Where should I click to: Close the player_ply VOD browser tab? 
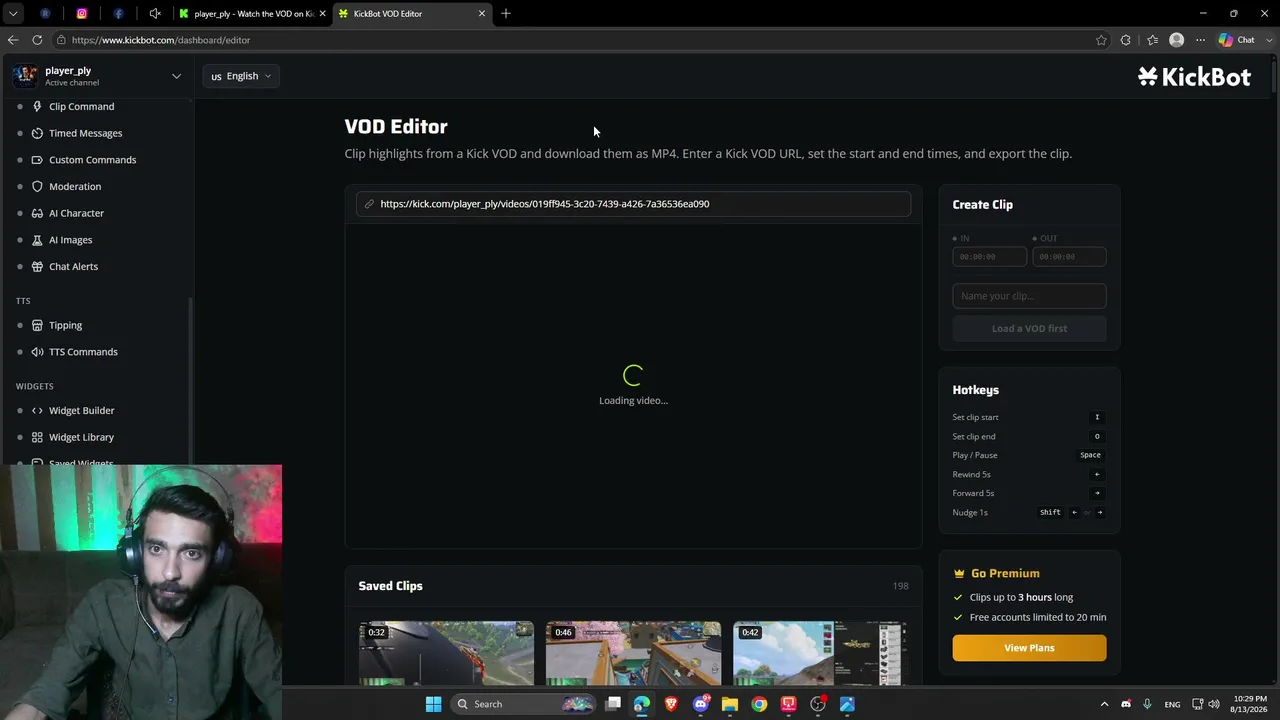322,14
